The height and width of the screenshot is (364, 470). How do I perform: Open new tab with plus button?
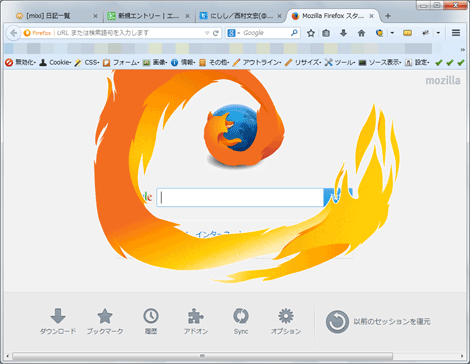[x=388, y=16]
